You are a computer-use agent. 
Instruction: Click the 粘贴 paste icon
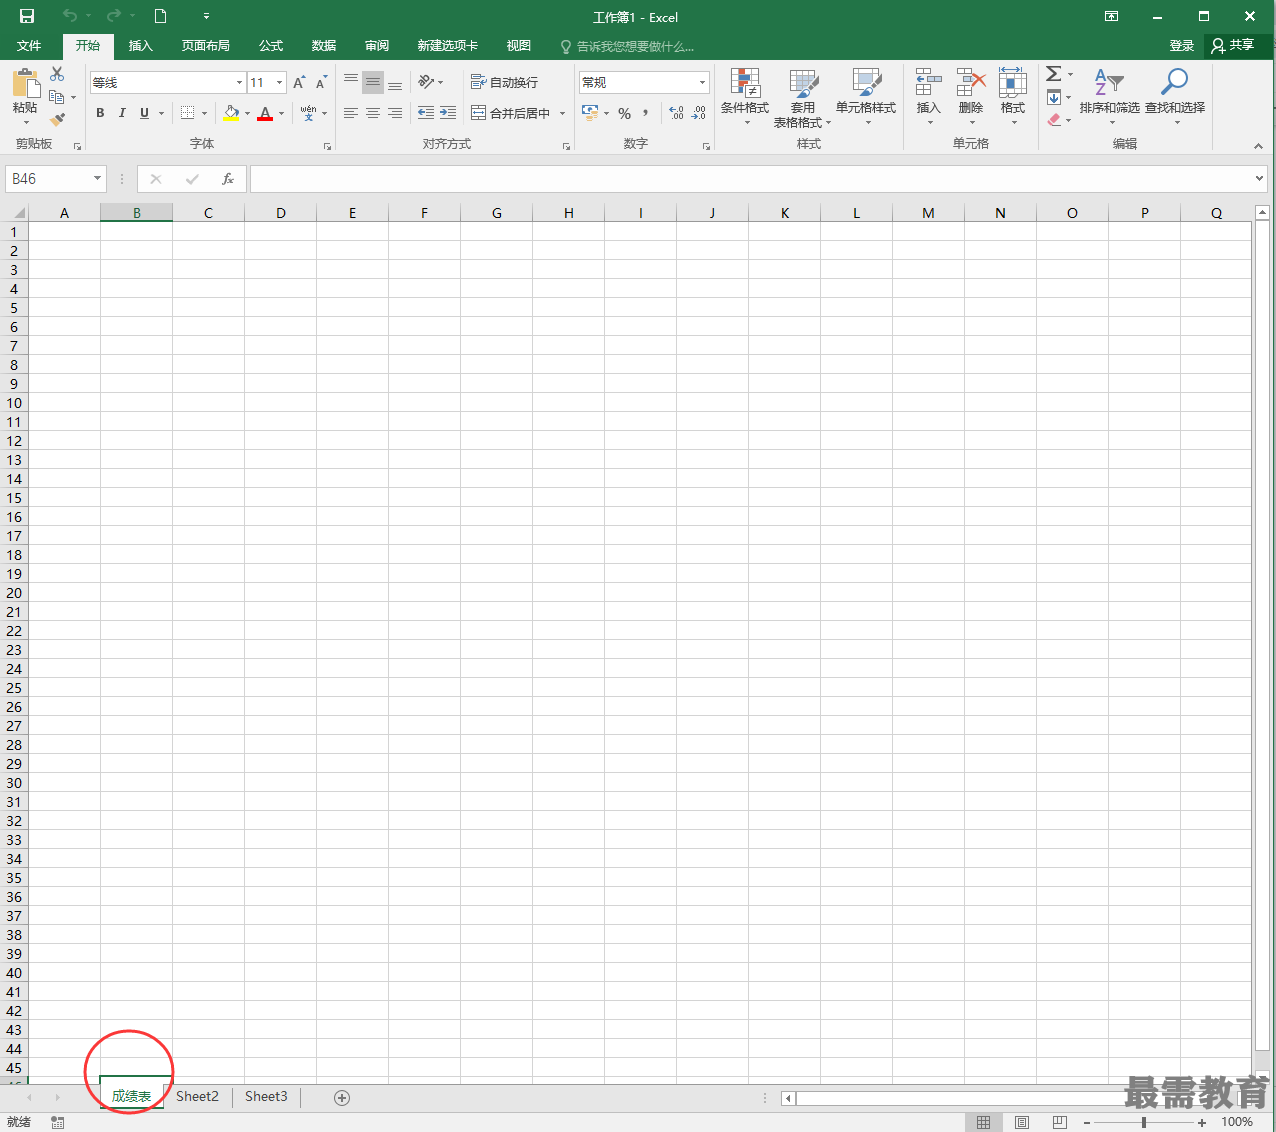(25, 83)
